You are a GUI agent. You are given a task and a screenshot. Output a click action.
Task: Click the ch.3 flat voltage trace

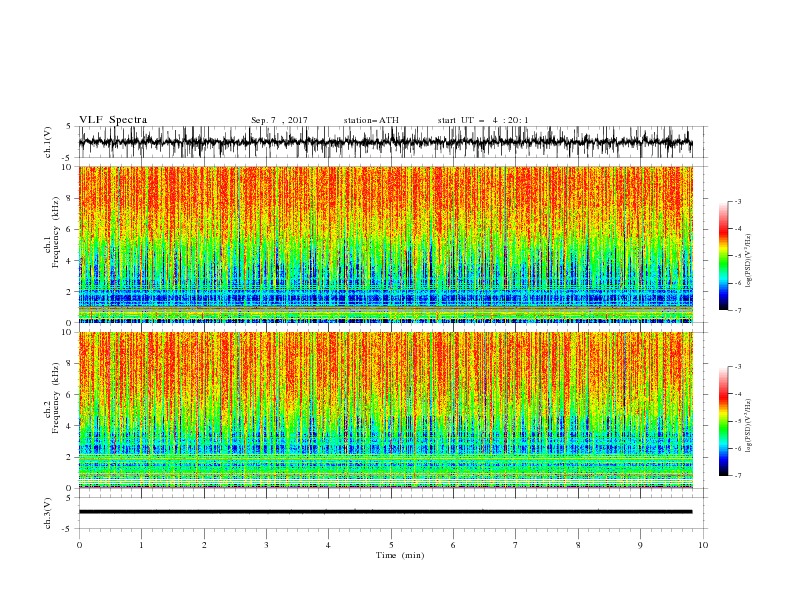pos(385,512)
